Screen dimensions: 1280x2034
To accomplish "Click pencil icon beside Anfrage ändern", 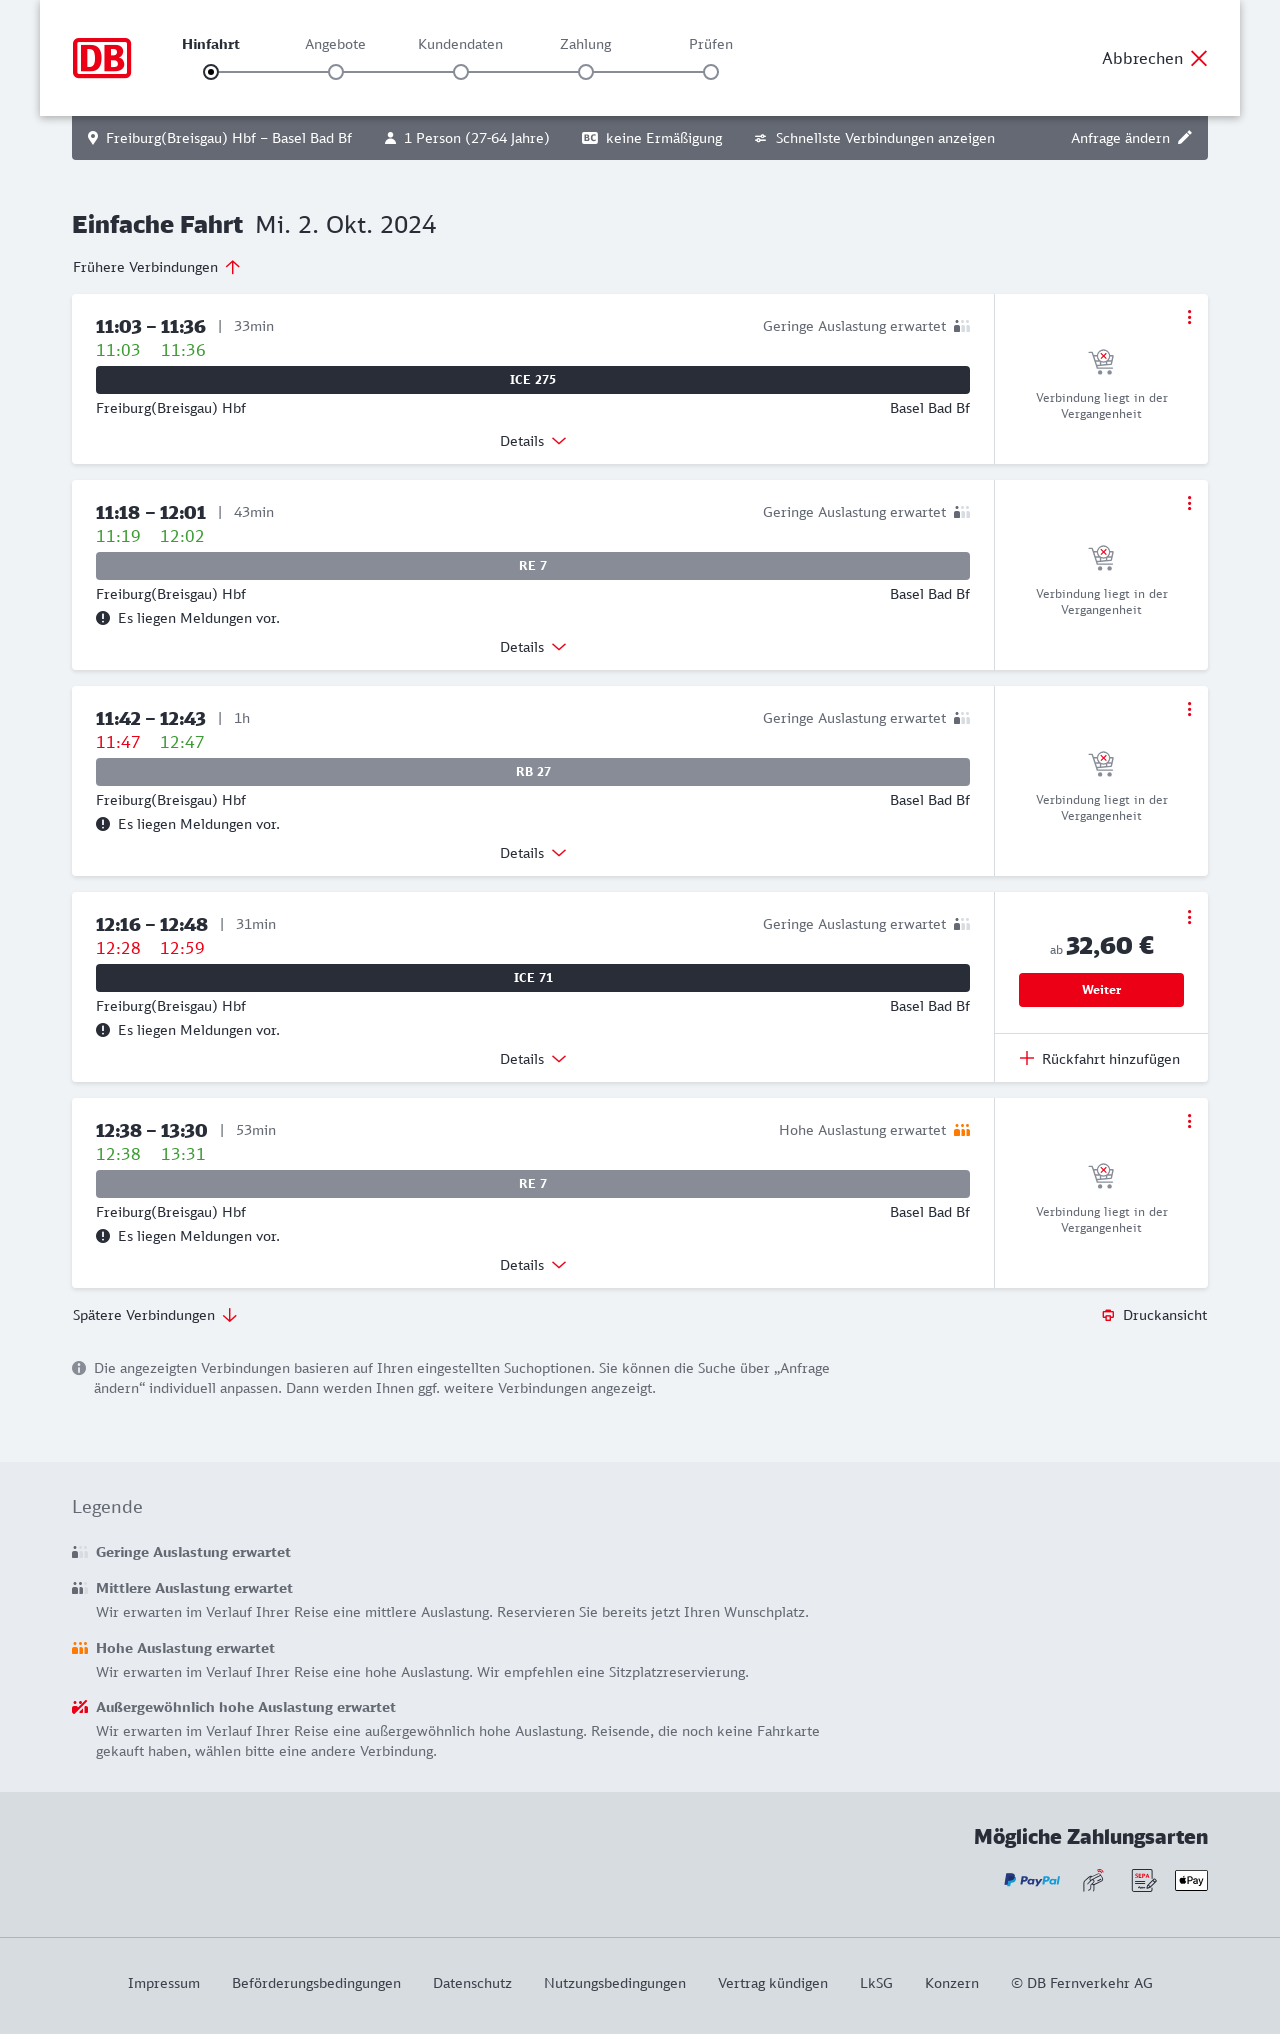I will (x=1185, y=138).
